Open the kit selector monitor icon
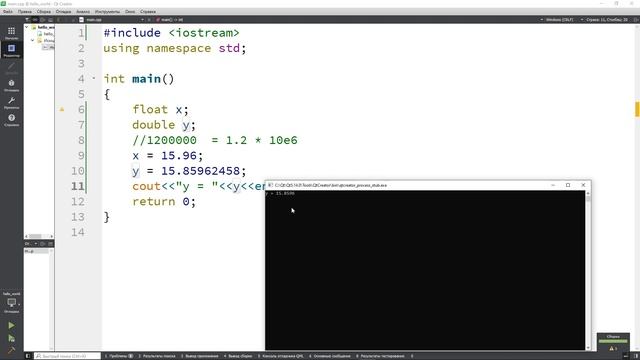The width and height of the screenshot is (640, 360). [11, 302]
